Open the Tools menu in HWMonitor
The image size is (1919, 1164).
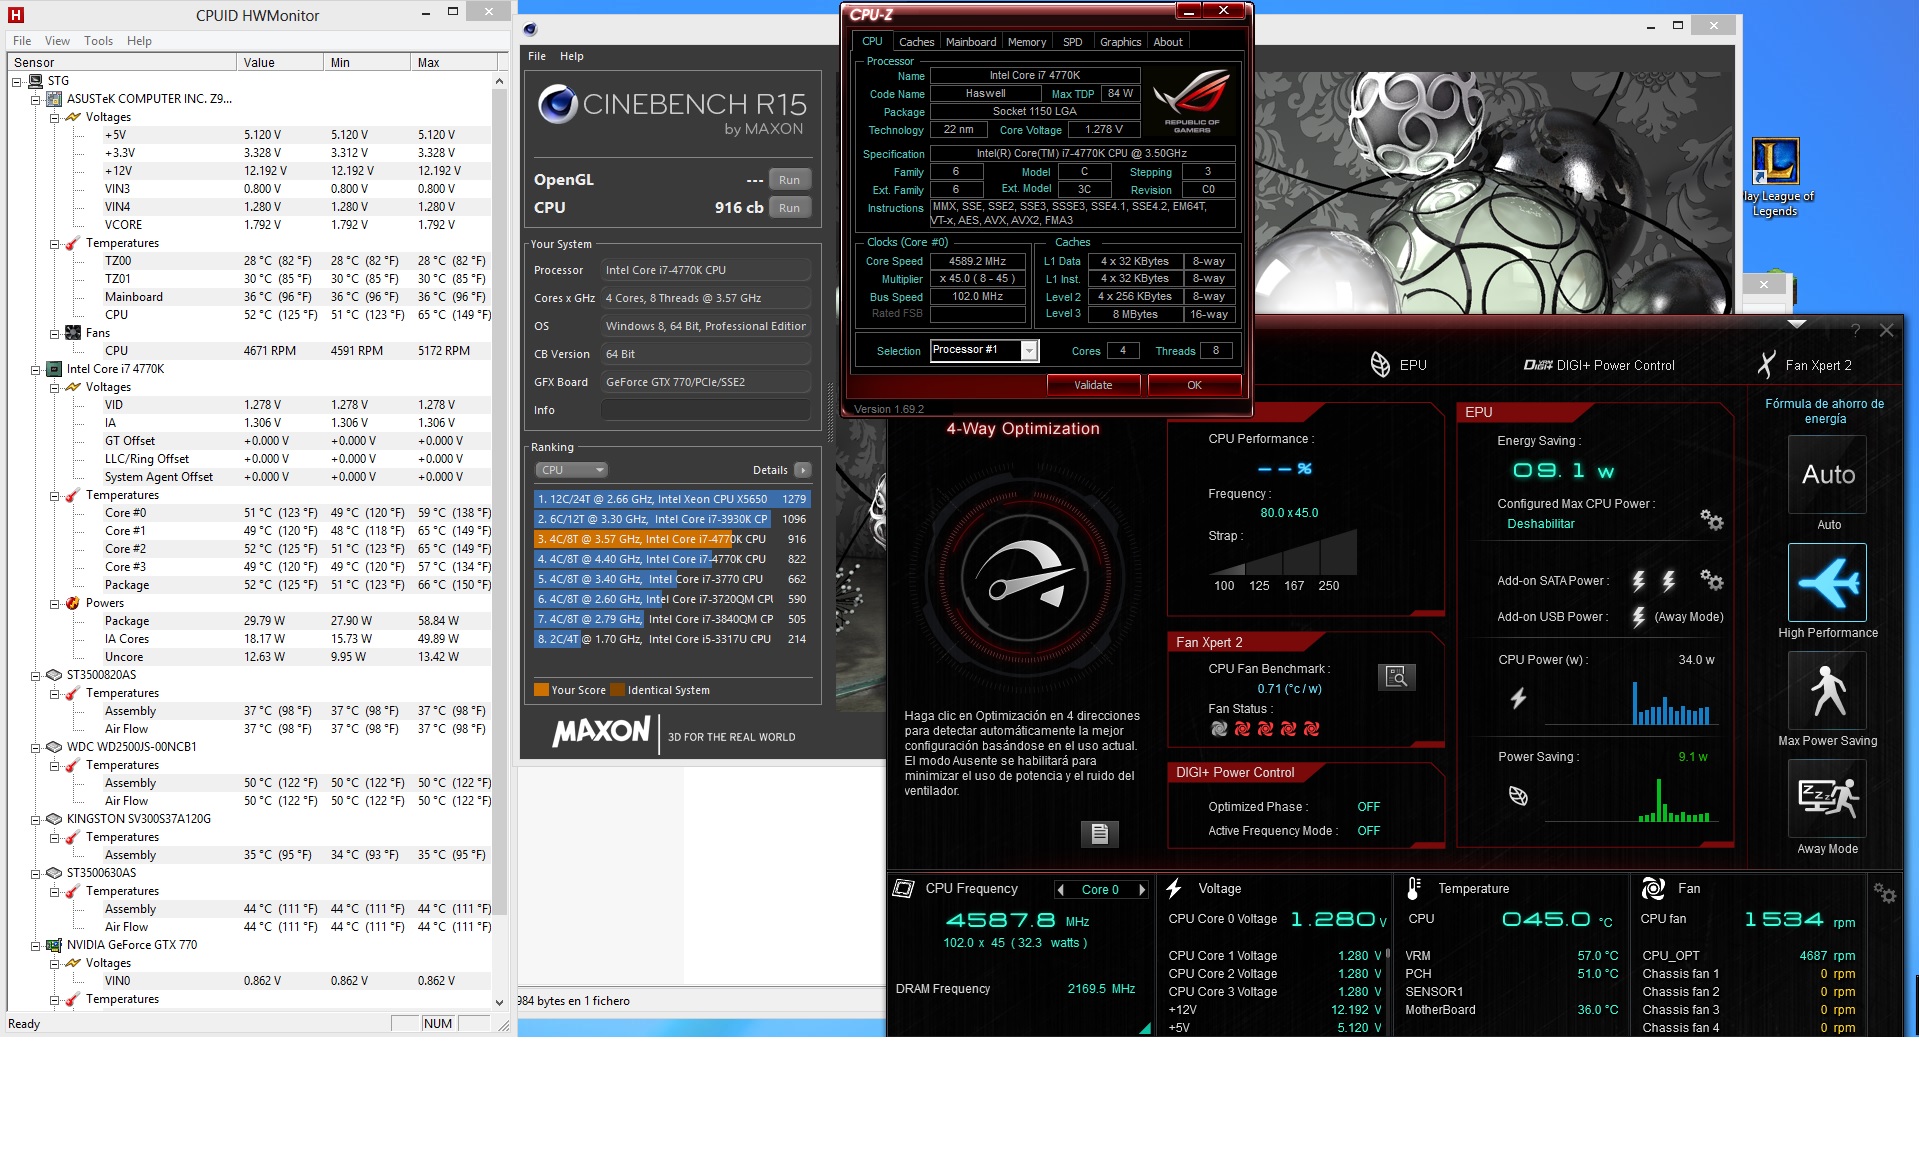(x=98, y=41)
